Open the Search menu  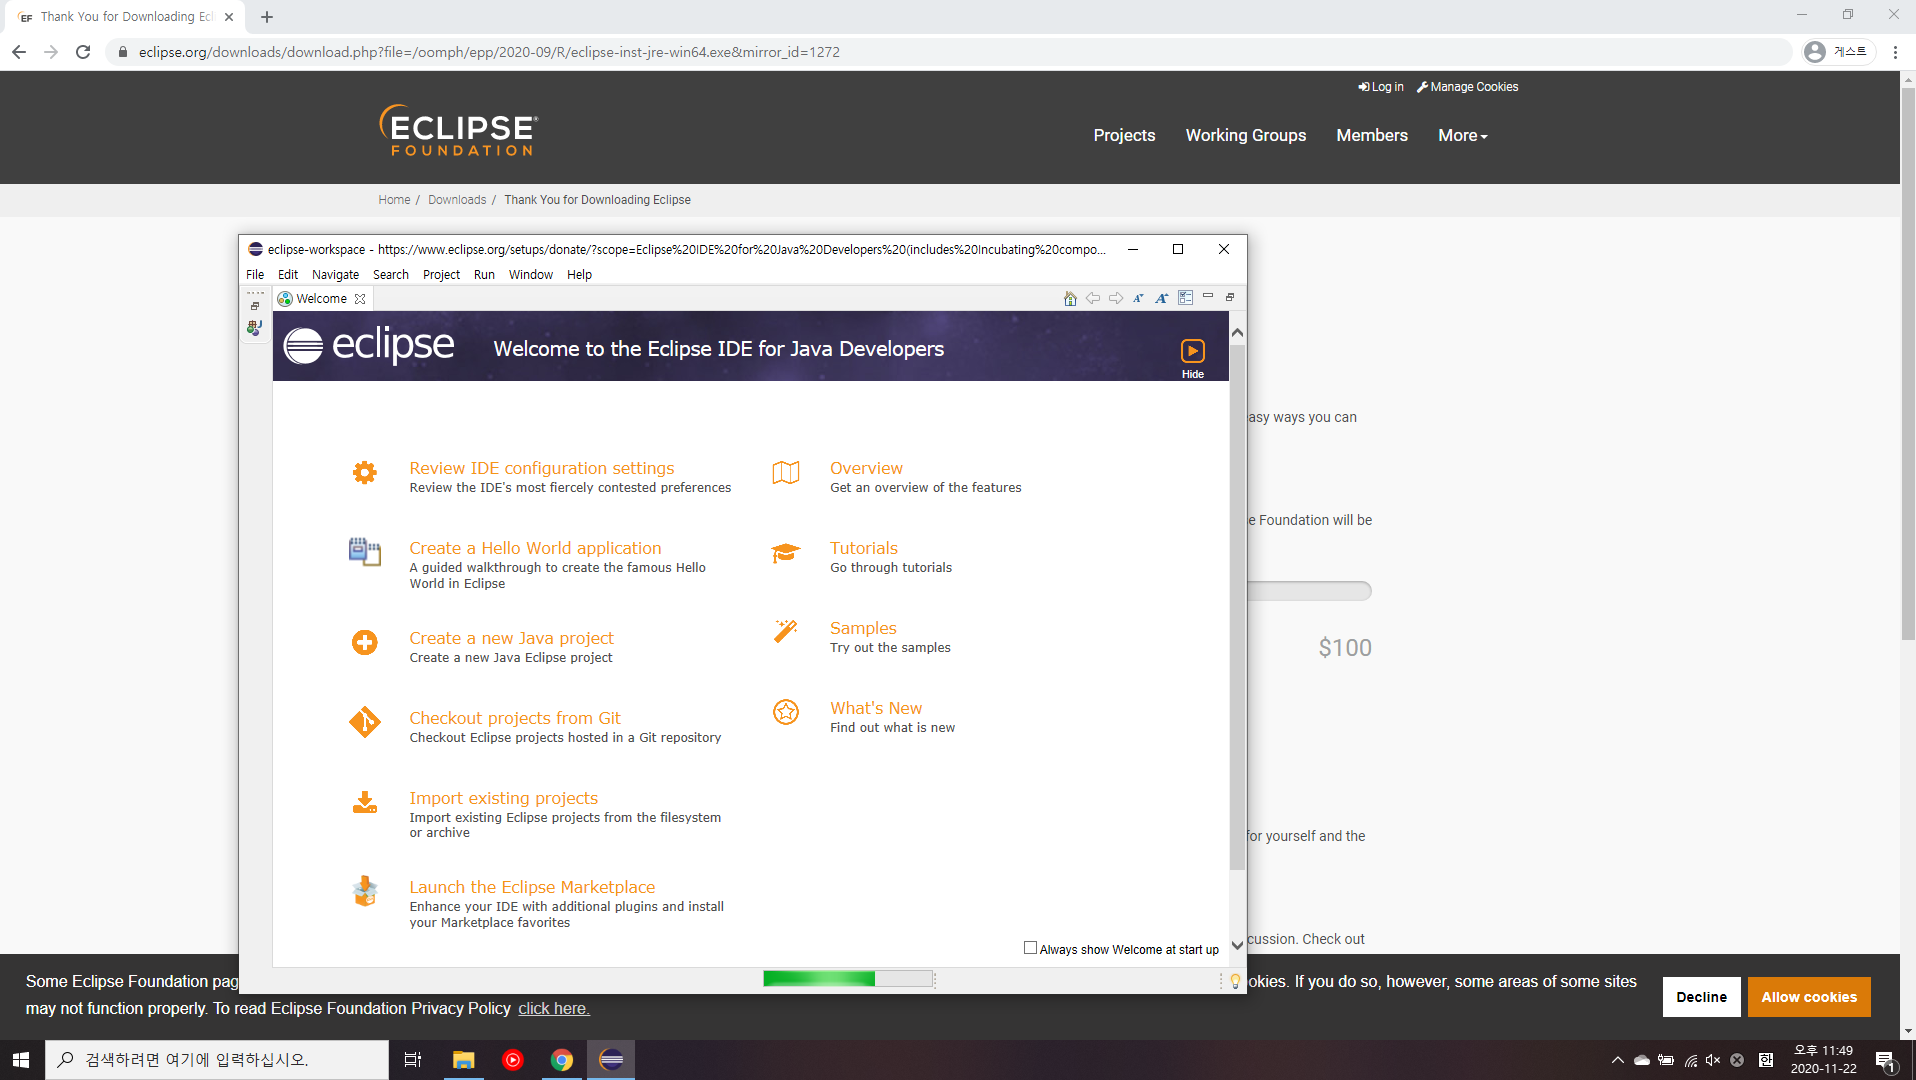(391, 275)
